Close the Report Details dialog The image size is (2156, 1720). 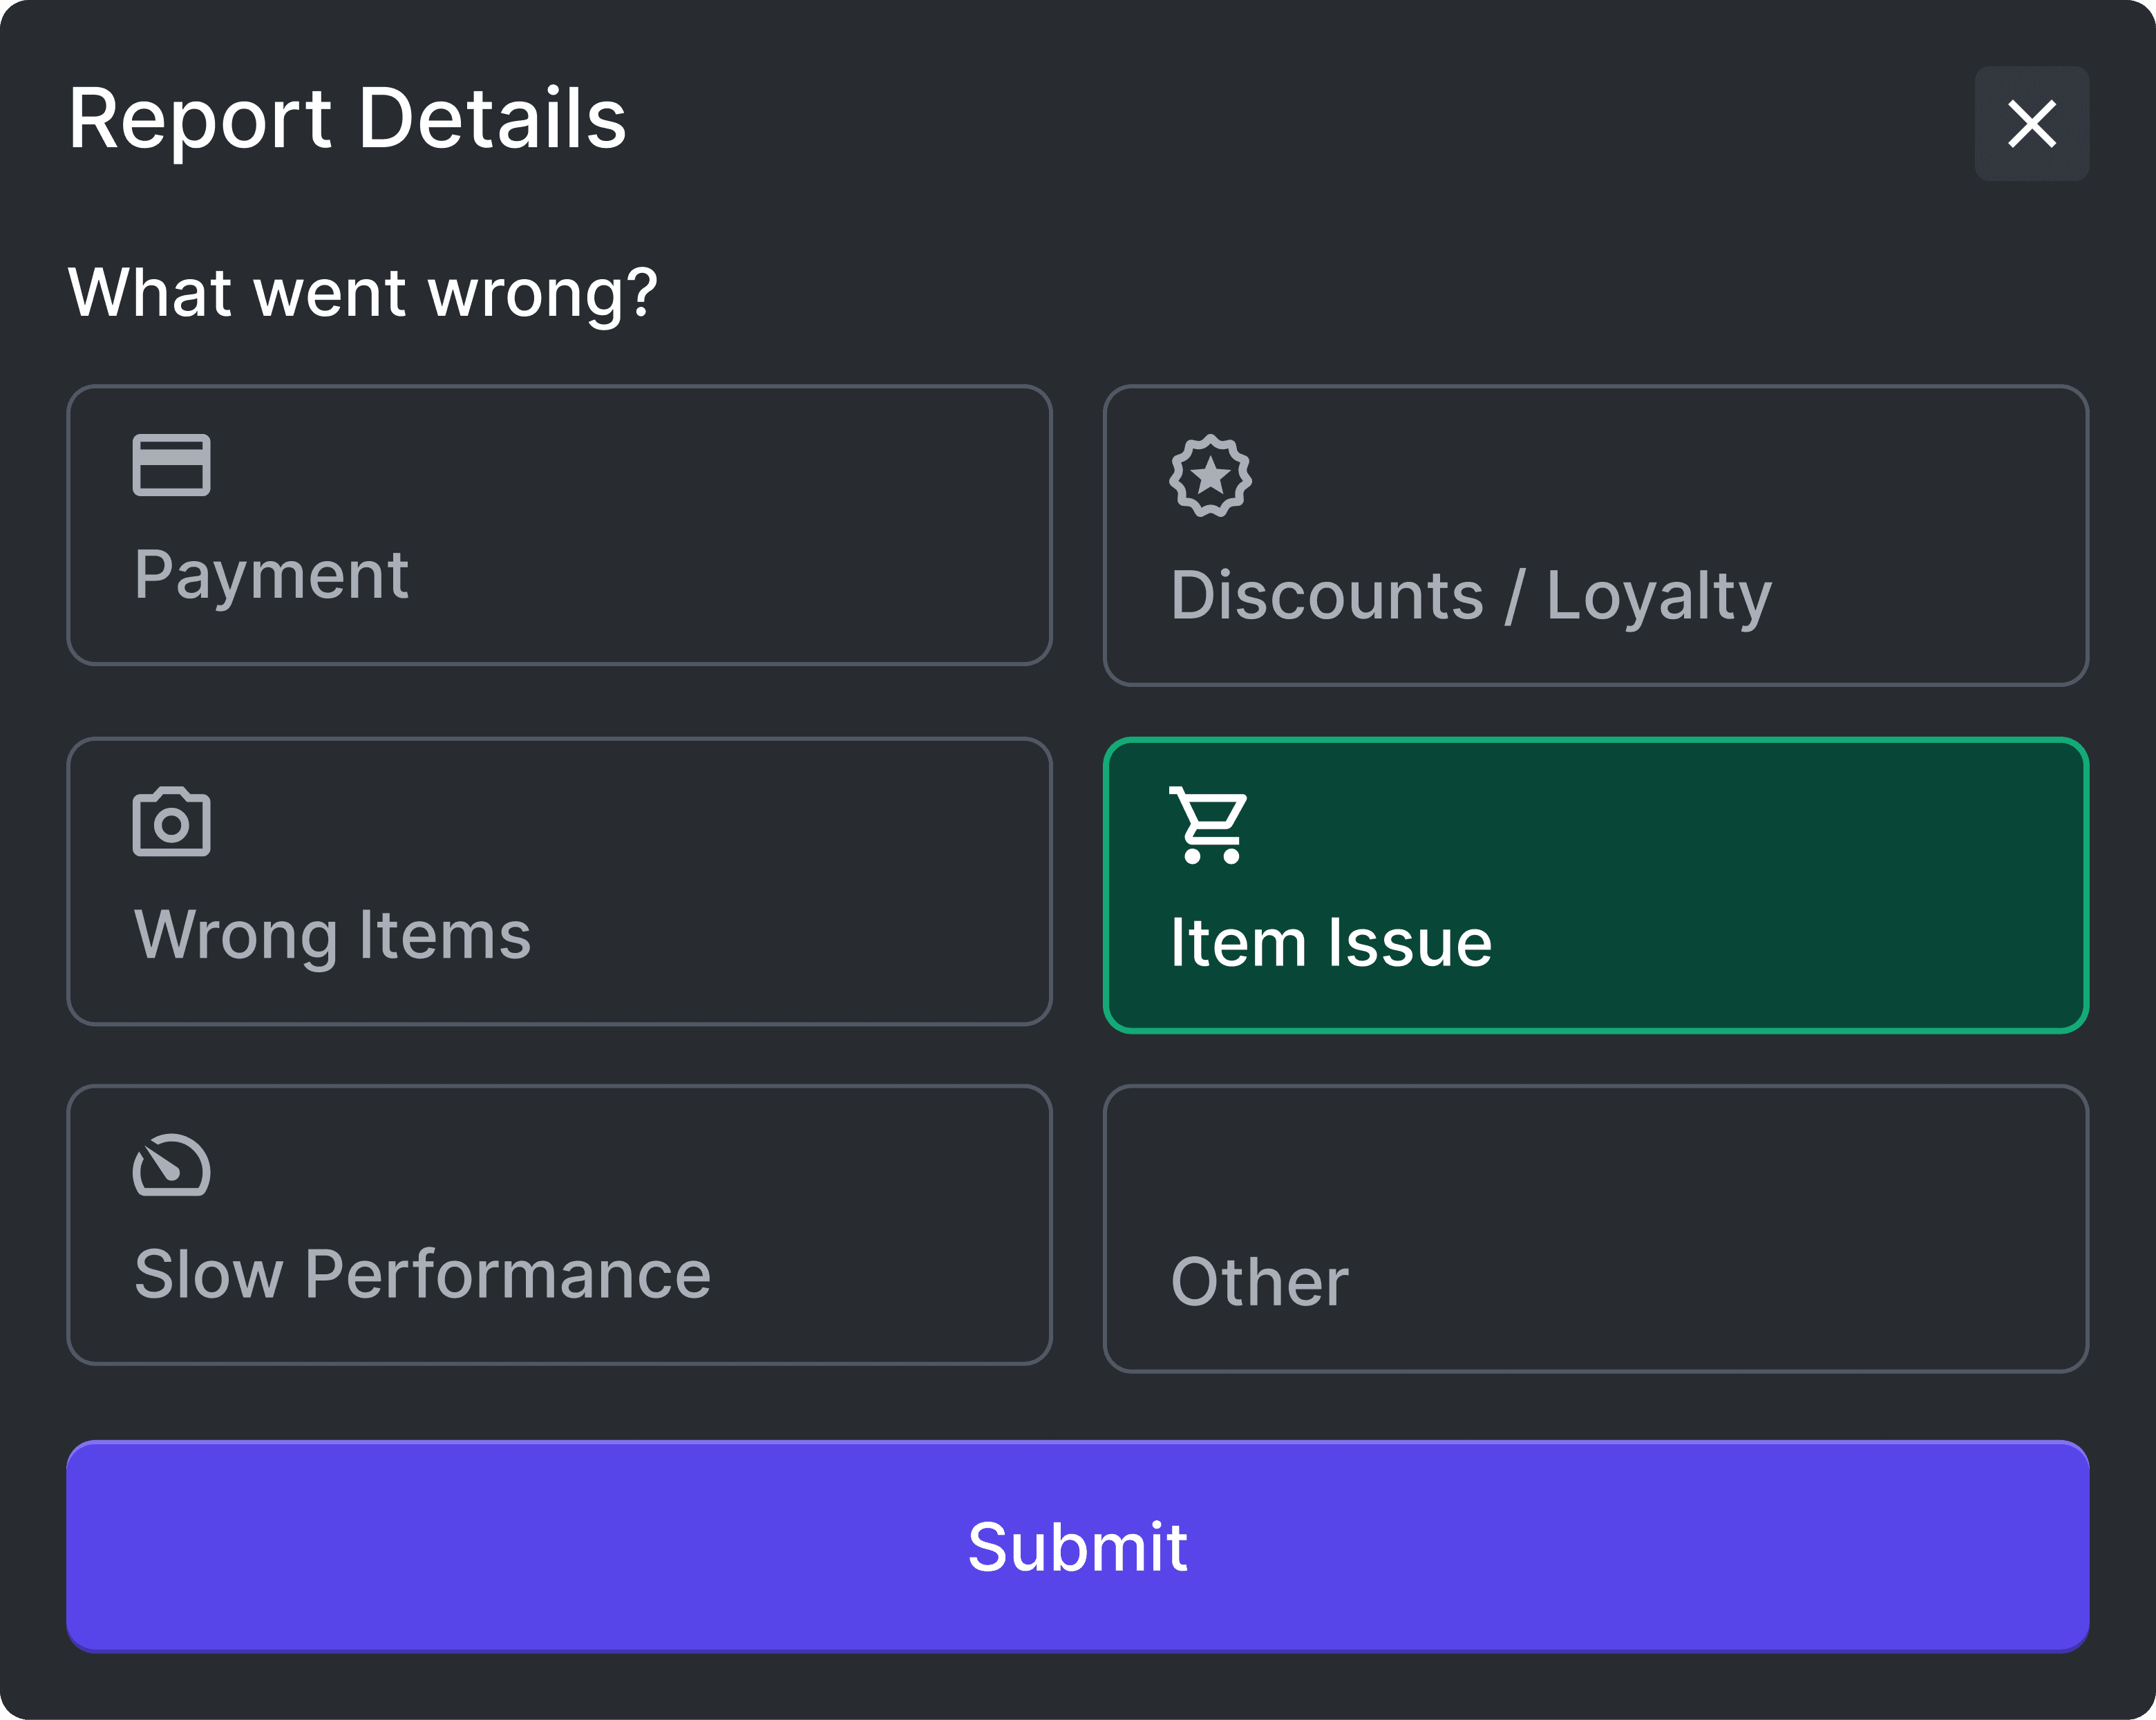tap(2031, 124)
